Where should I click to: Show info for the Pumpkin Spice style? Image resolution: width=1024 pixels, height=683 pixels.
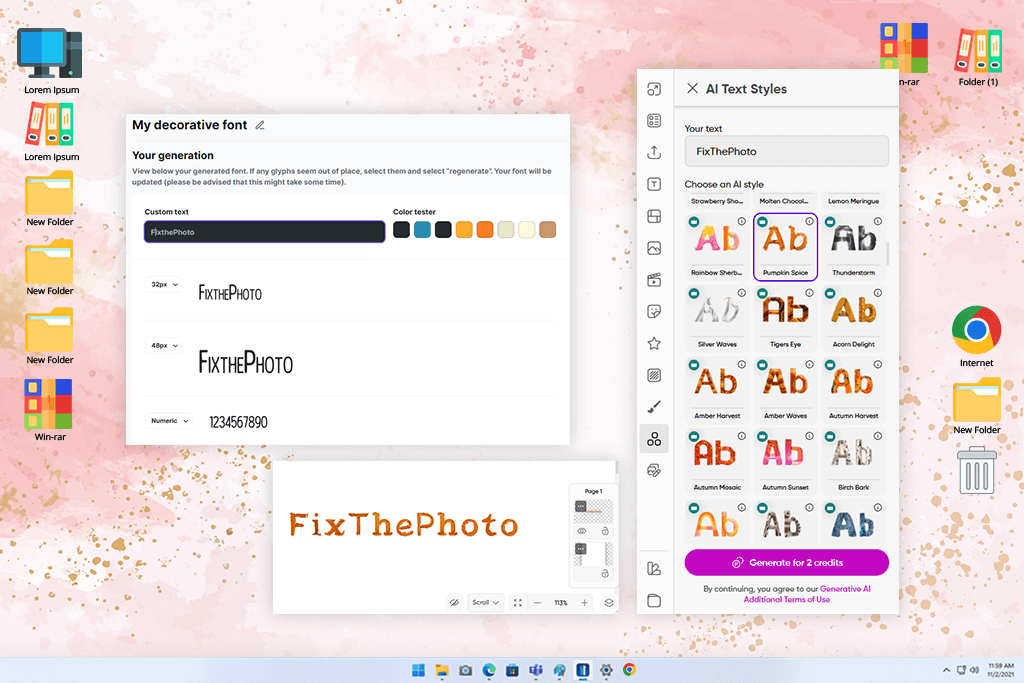coord(809,221)
